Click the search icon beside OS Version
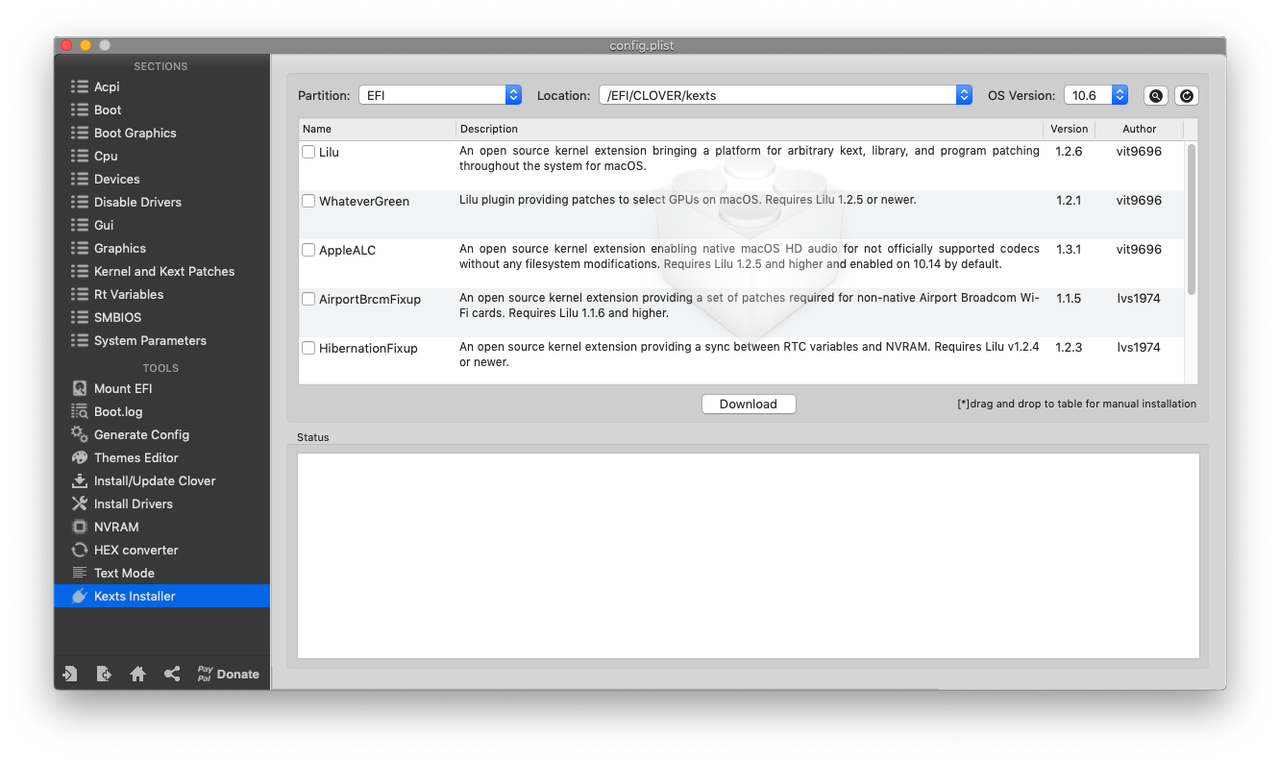 (x=1156, y=96)
